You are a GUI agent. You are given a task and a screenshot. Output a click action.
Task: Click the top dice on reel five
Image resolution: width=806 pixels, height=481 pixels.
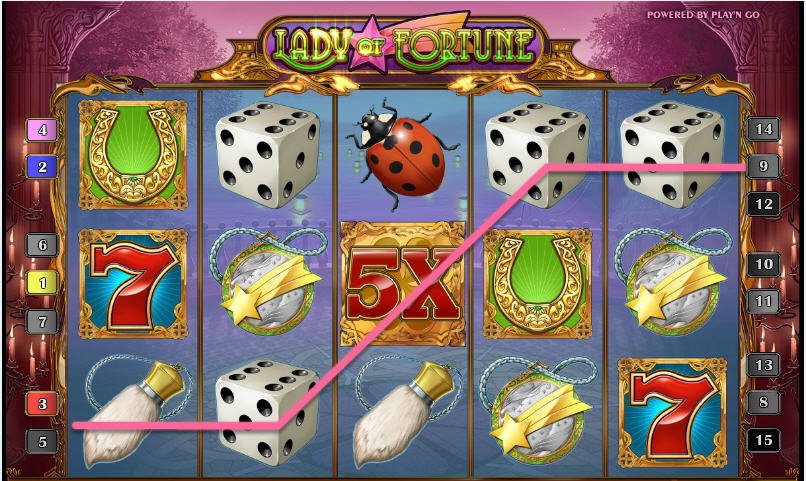[672, 154]
